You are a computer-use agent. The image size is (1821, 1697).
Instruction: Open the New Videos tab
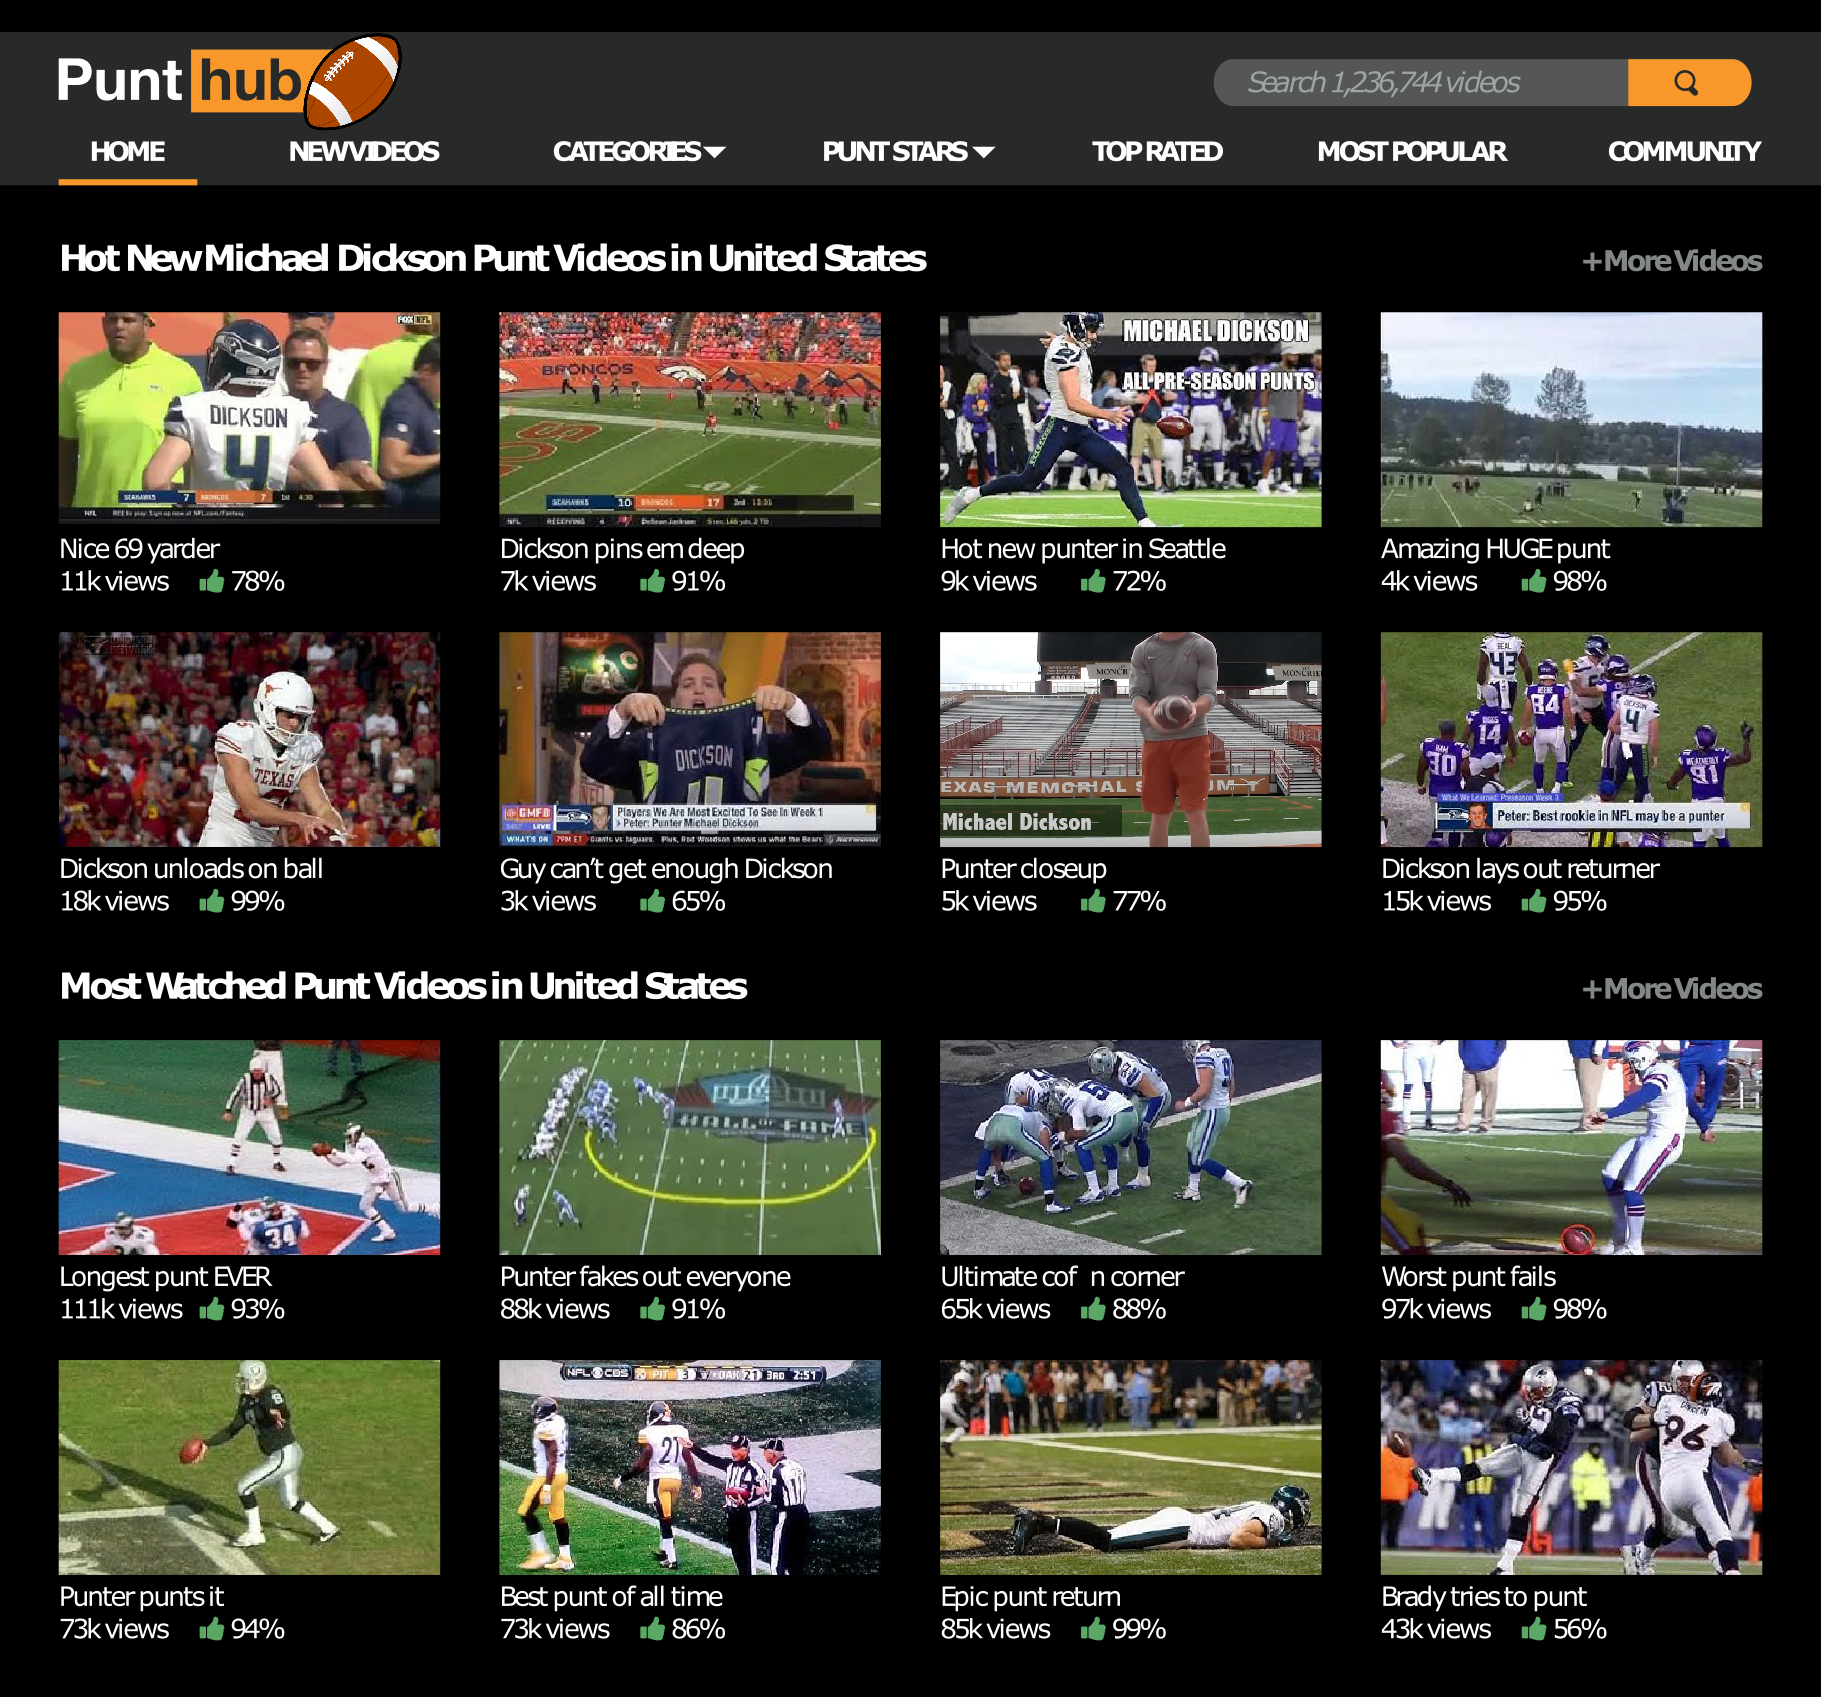point(364,151)
